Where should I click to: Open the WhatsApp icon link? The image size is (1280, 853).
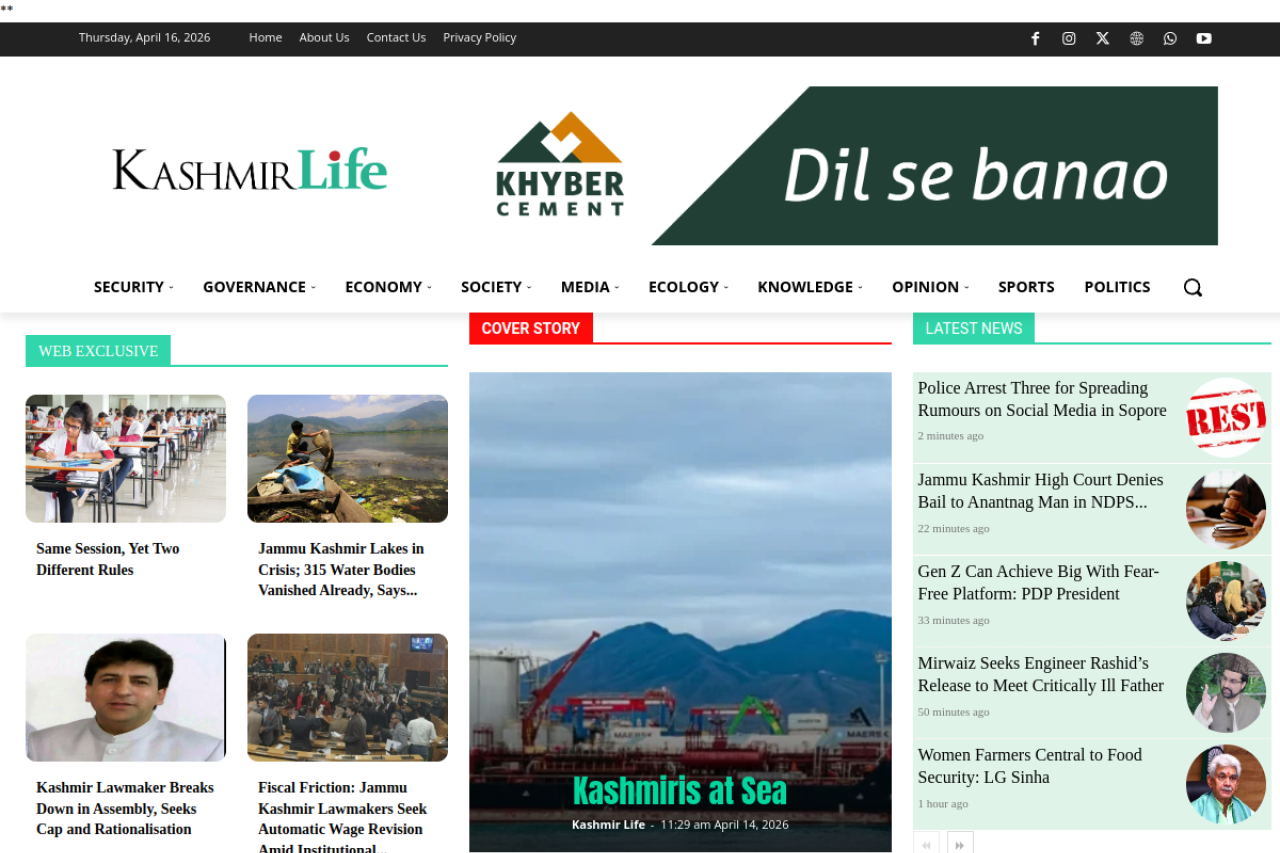pos(1170,38)
